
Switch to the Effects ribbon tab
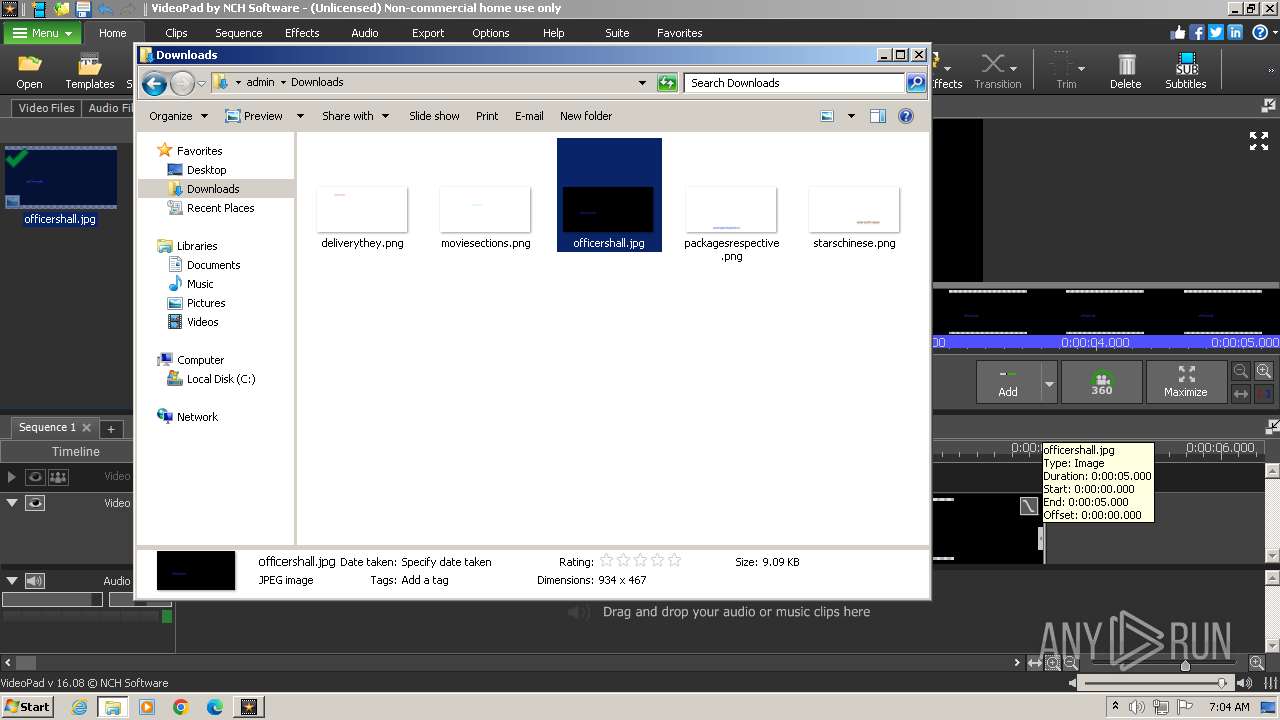[x=302, y=33]
